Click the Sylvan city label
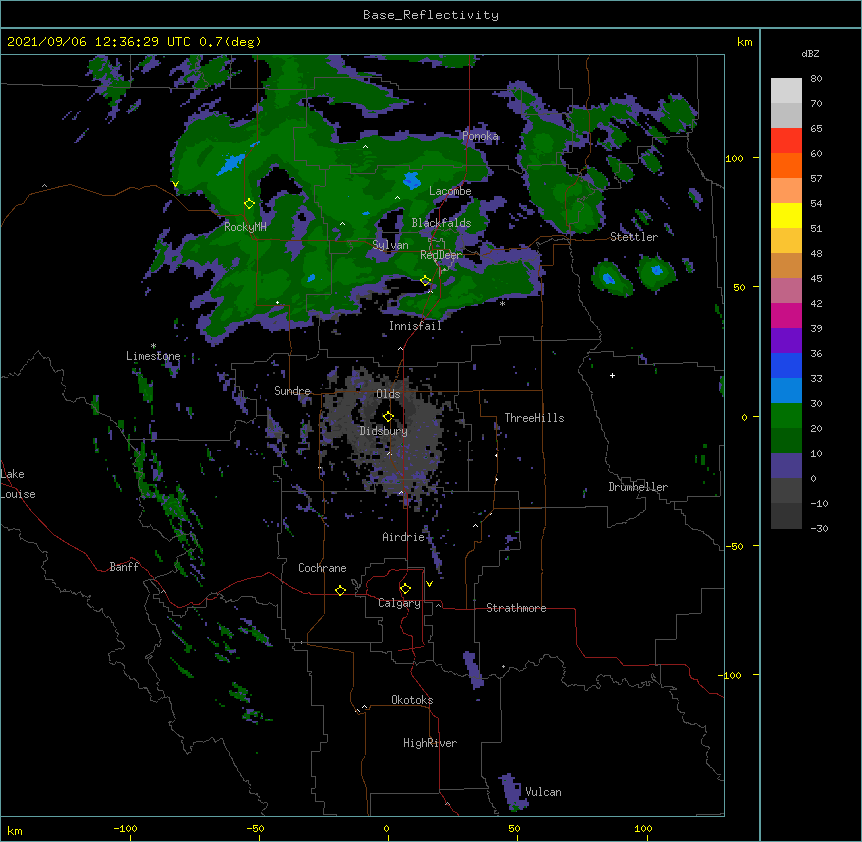The height and width of the screenshot is (842, 862). 390,245
